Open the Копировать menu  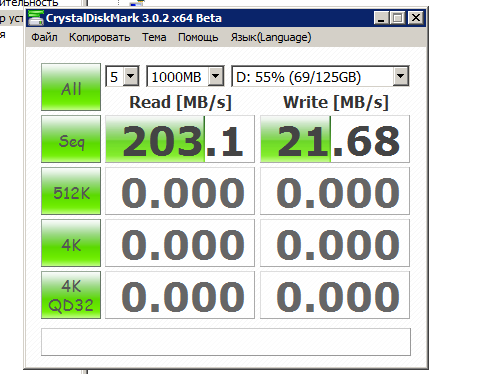[99, 37]
